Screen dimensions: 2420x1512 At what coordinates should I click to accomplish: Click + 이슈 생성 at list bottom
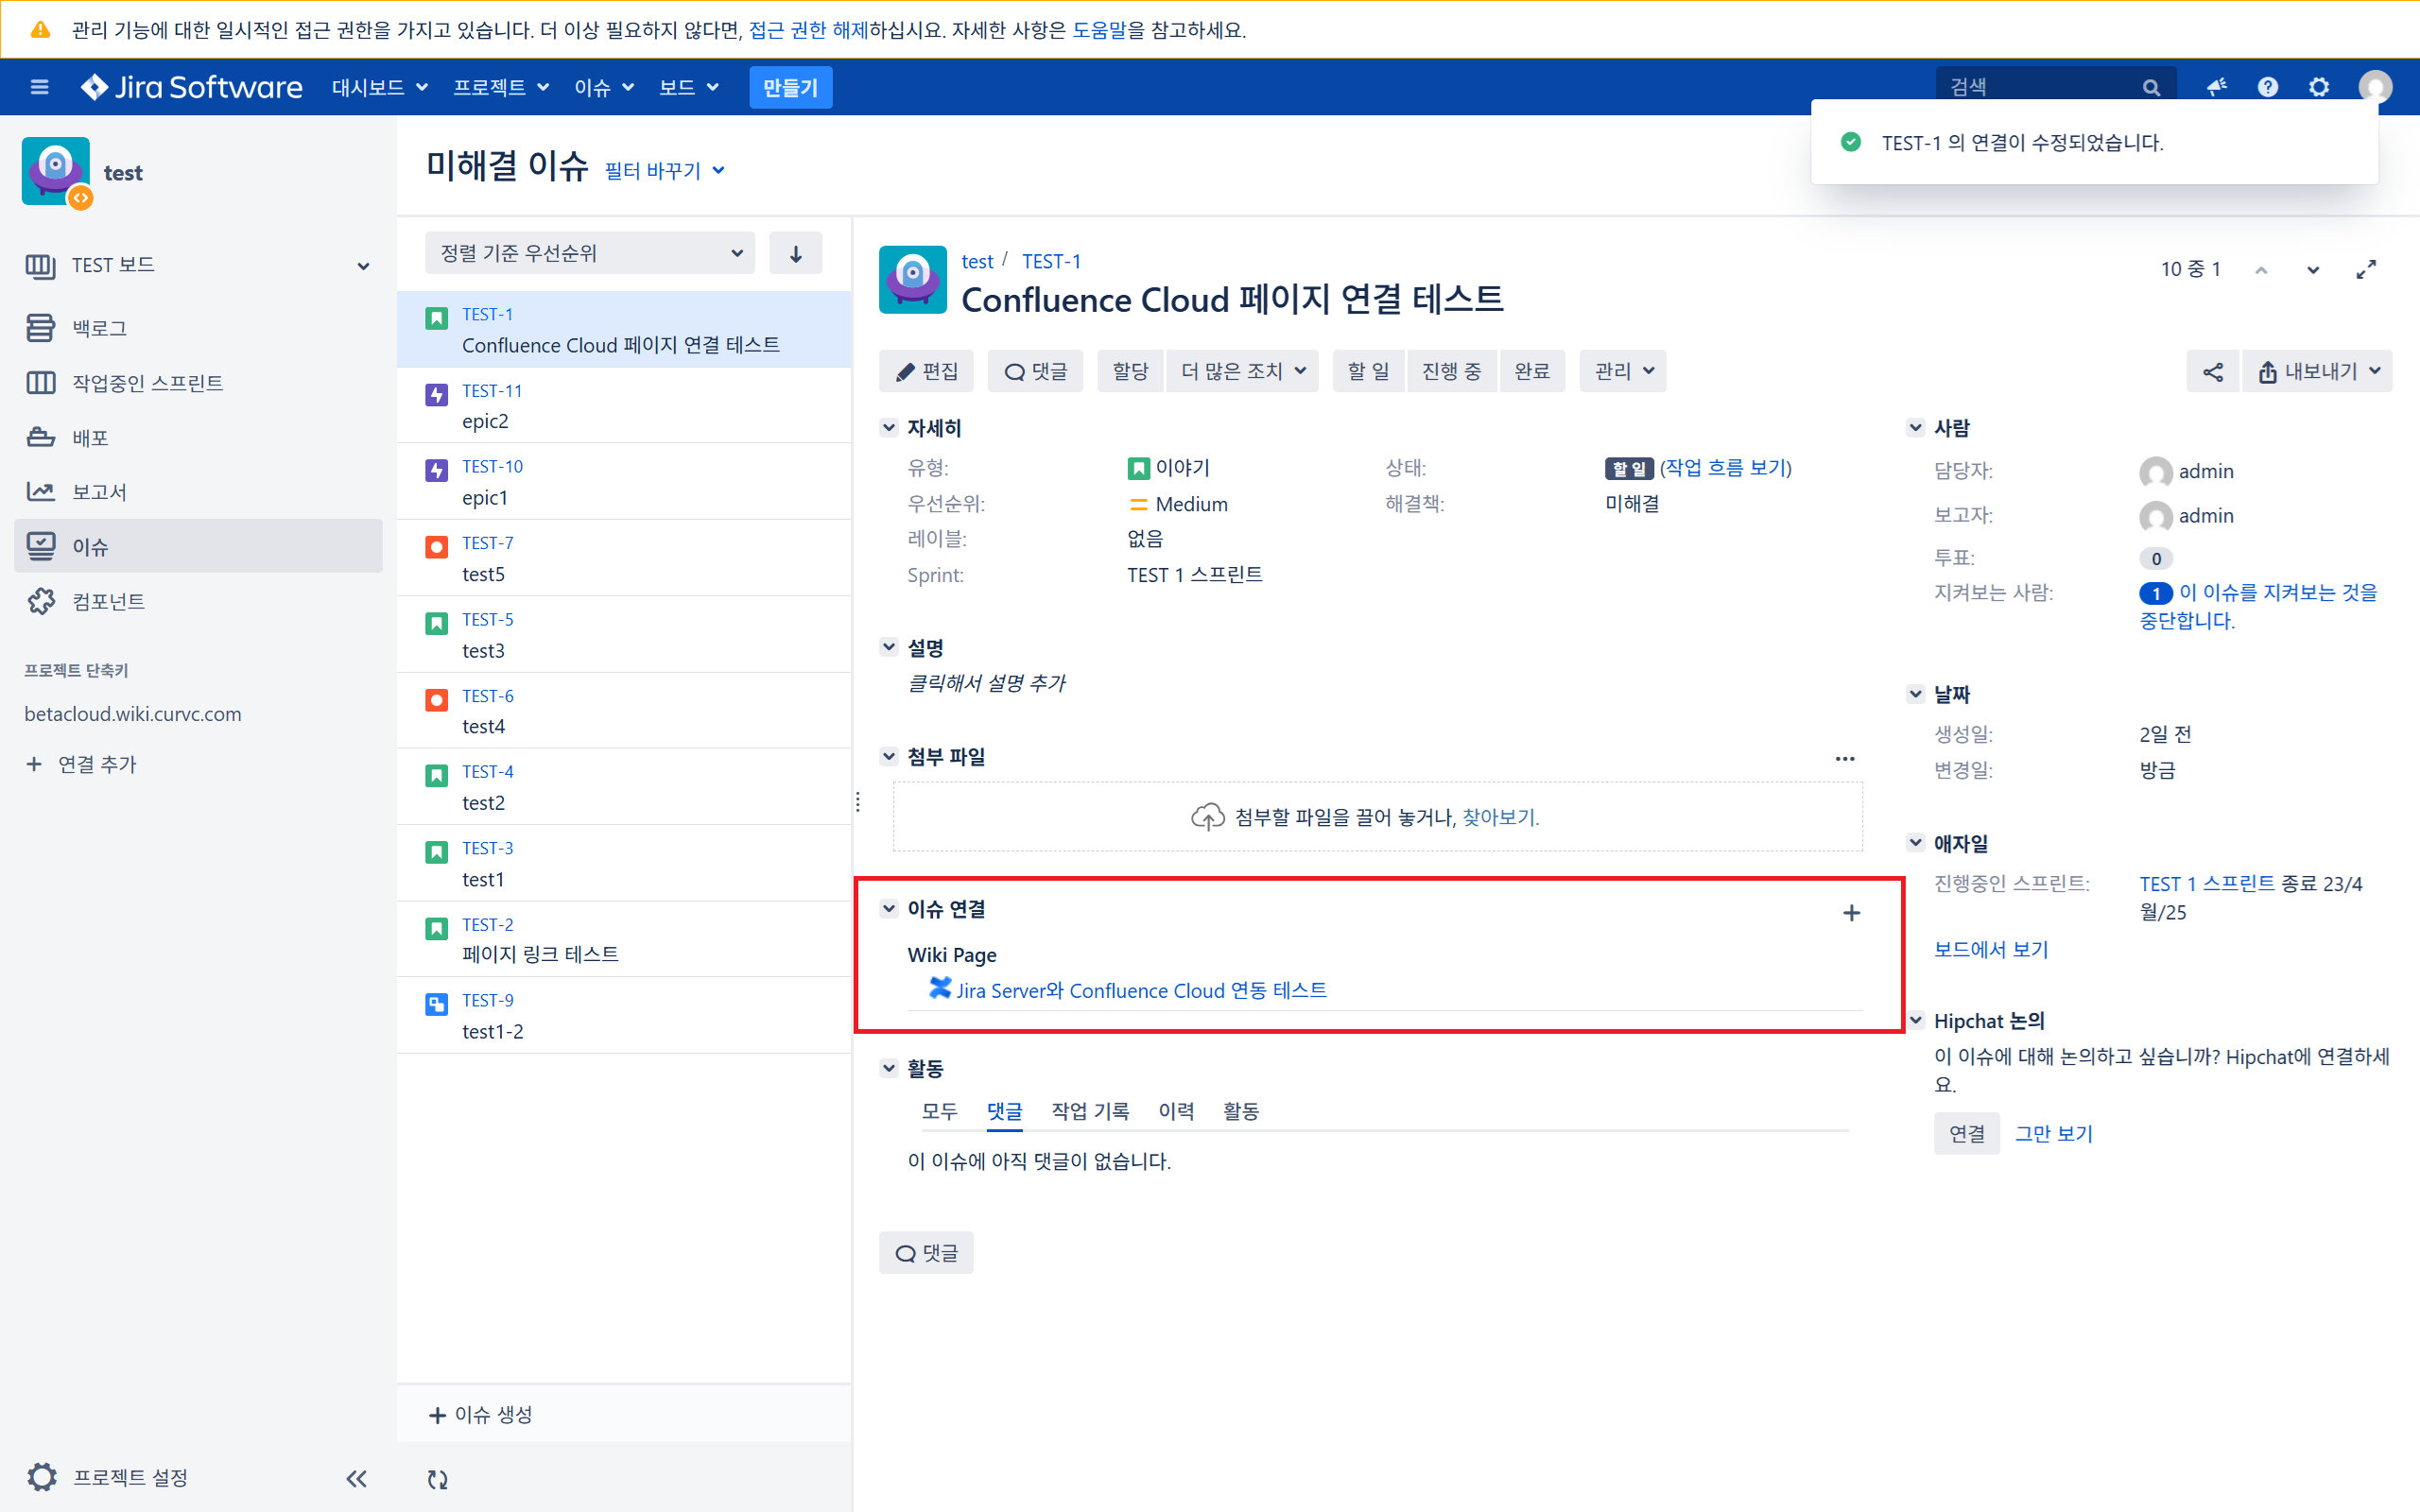pos(480,1414)
